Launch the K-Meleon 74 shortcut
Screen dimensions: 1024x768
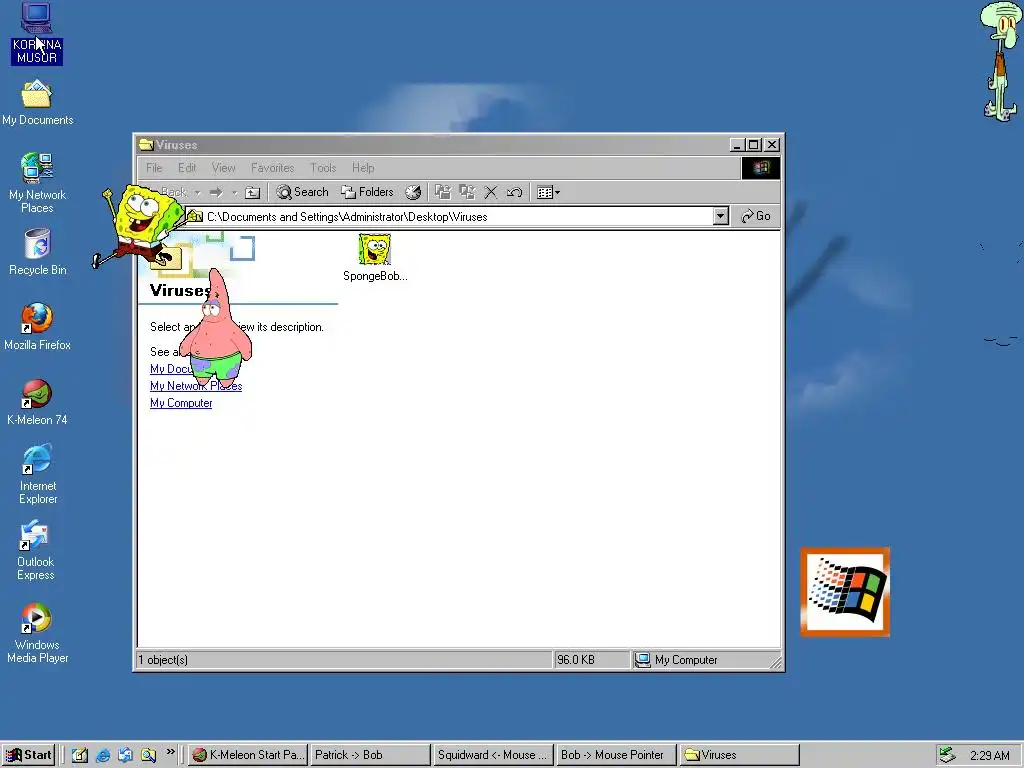point(37,402)
